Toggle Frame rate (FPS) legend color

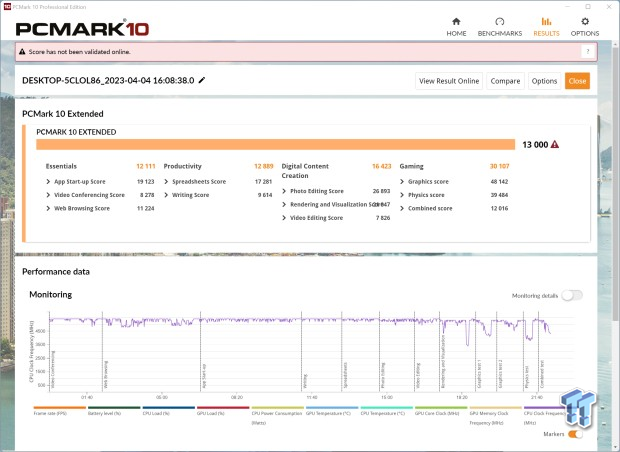pyautogui.click(x=60, y=407)
